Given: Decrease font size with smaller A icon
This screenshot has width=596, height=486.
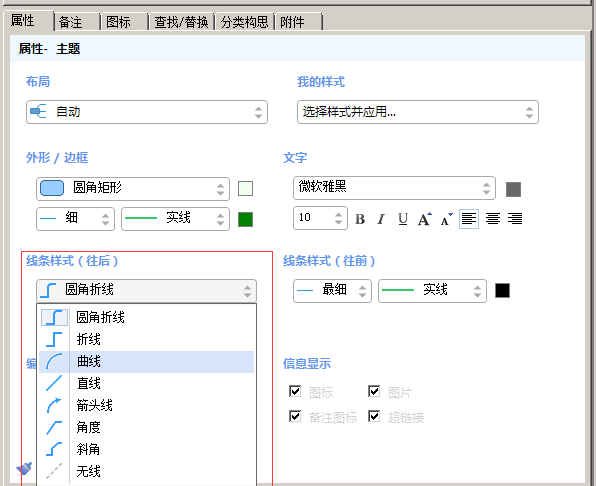Looking at the screenshot, I should [x=446, y=219].
